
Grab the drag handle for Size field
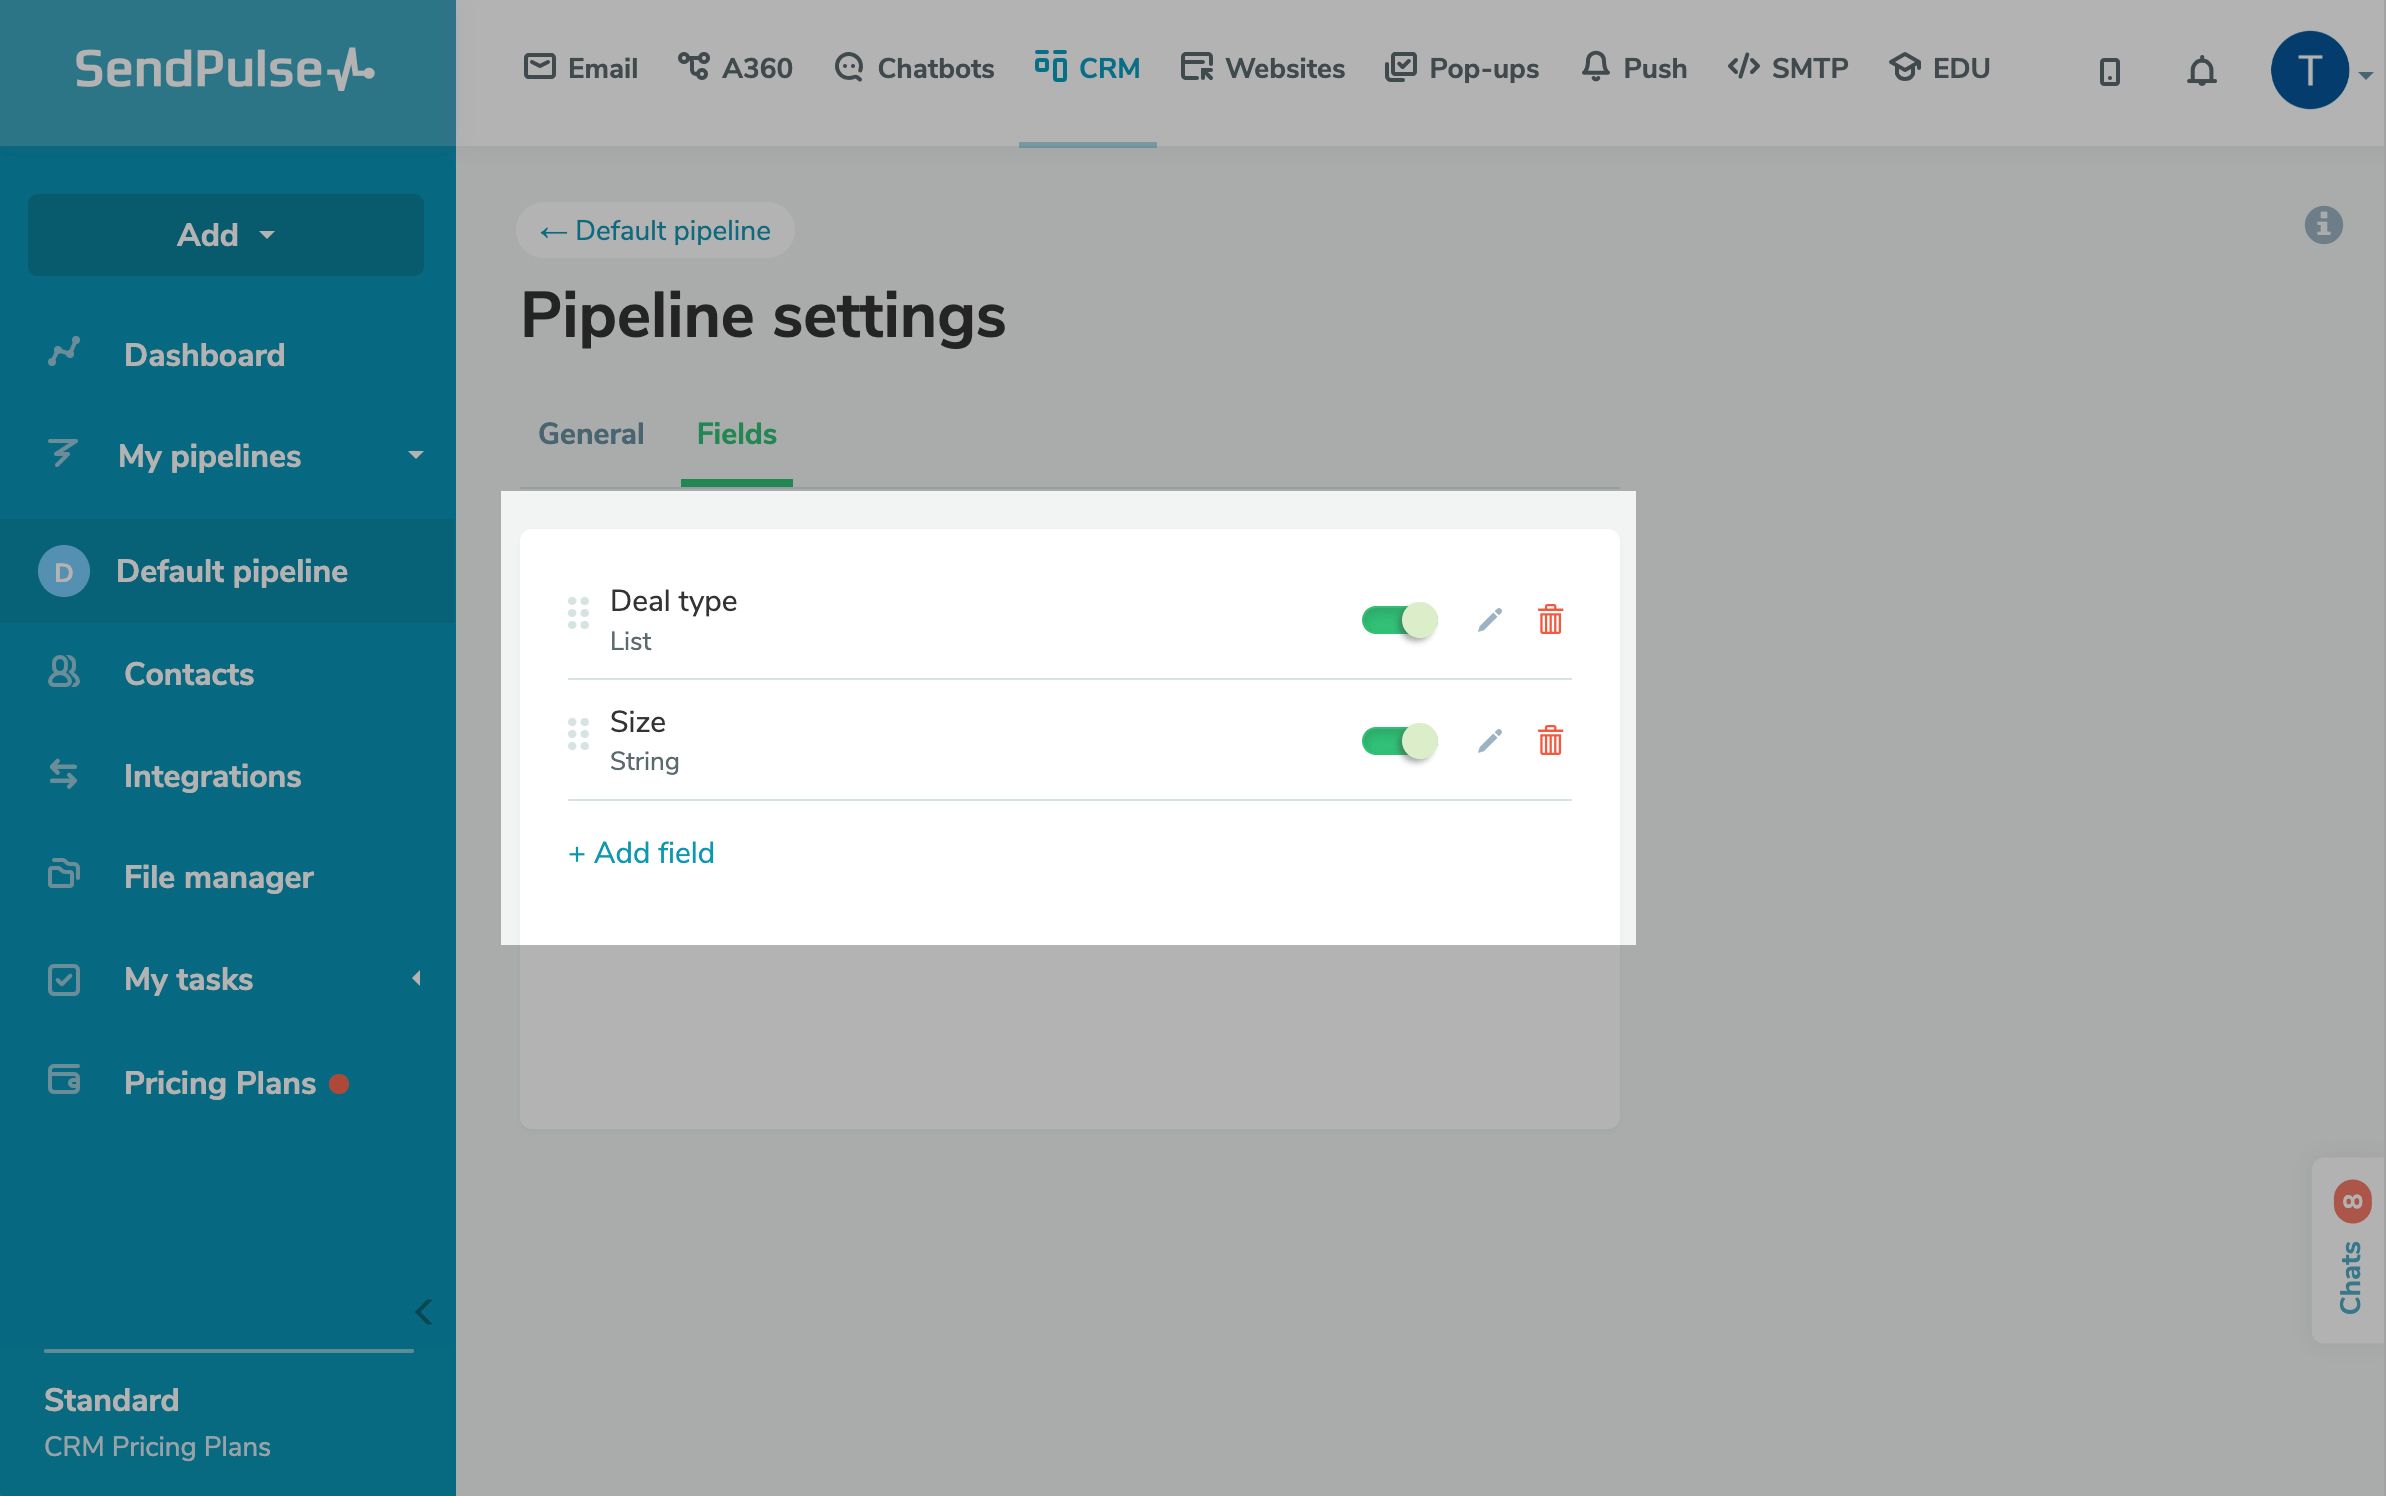[x=578, y=734]
